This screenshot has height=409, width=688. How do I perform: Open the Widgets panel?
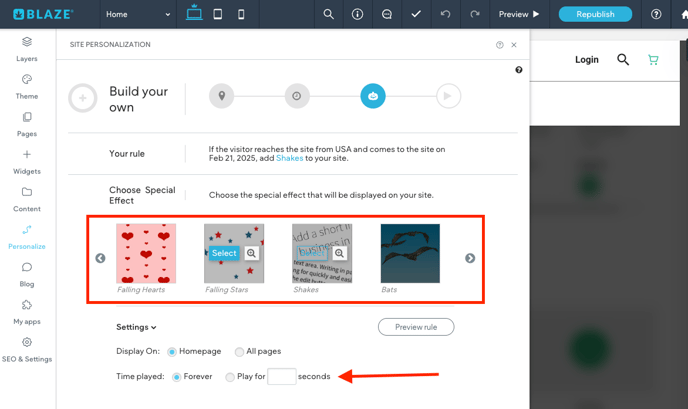tap(27, 161)
